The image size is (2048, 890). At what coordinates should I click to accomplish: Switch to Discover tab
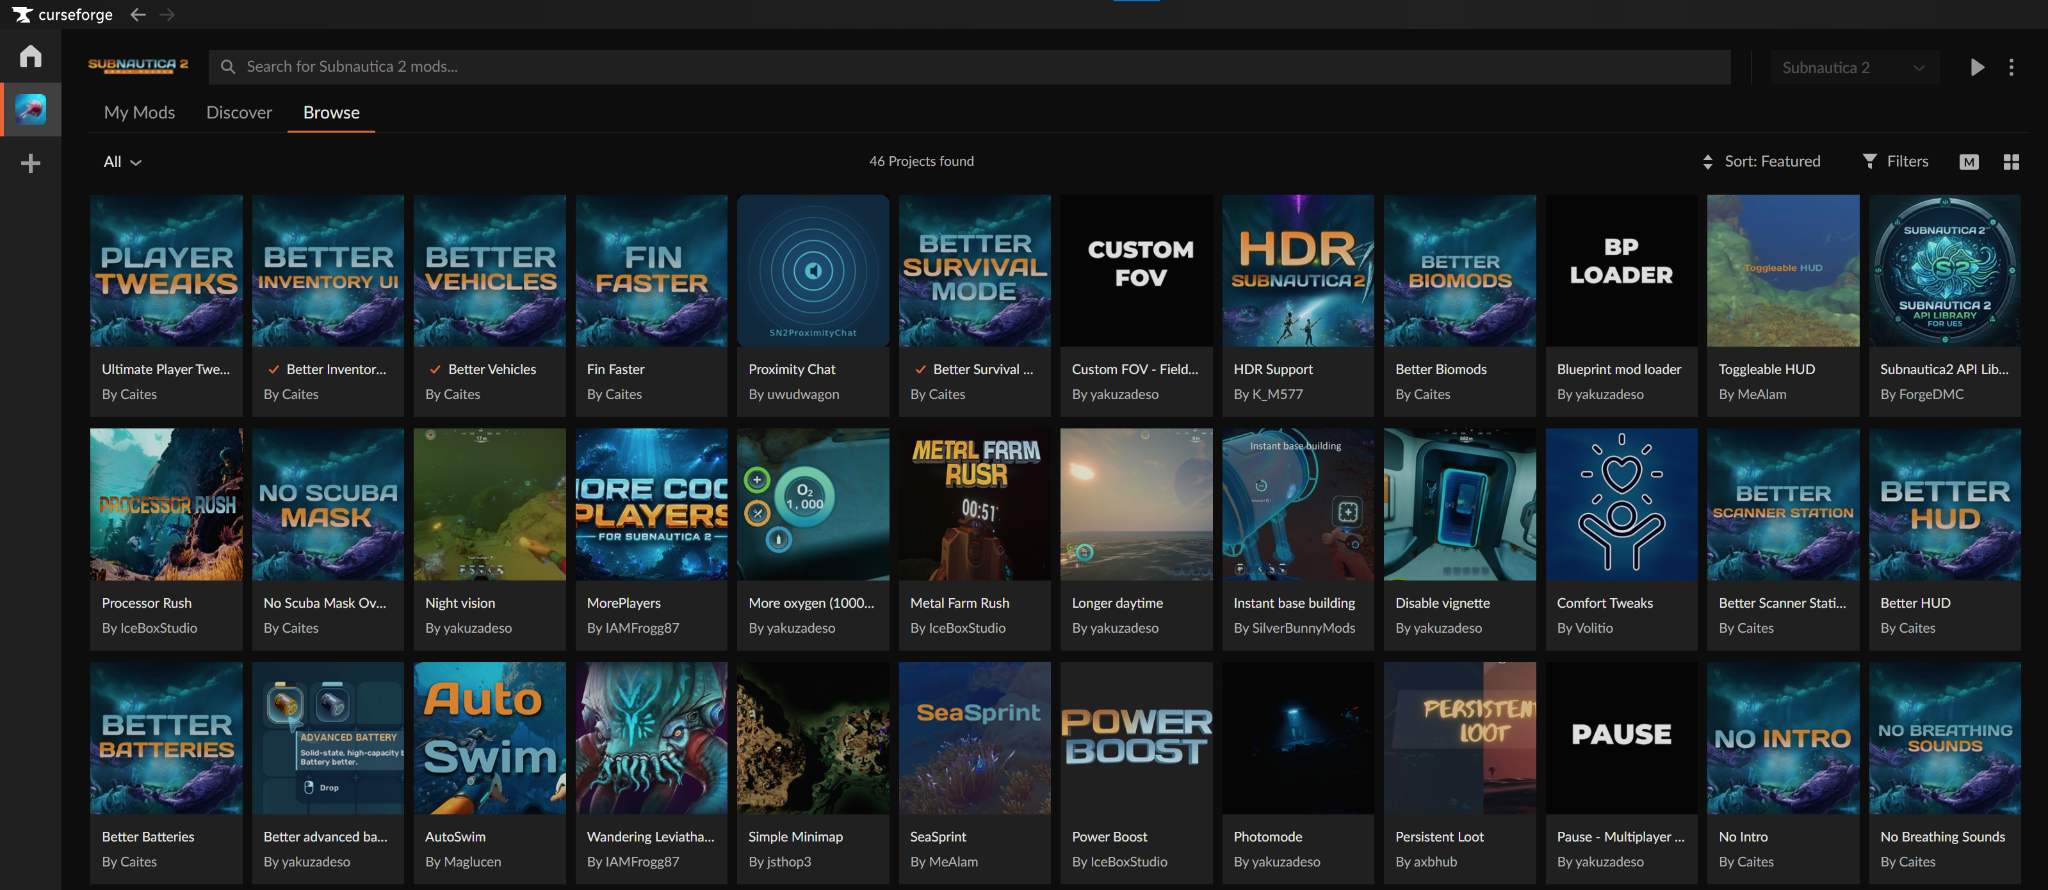(239, 112)
